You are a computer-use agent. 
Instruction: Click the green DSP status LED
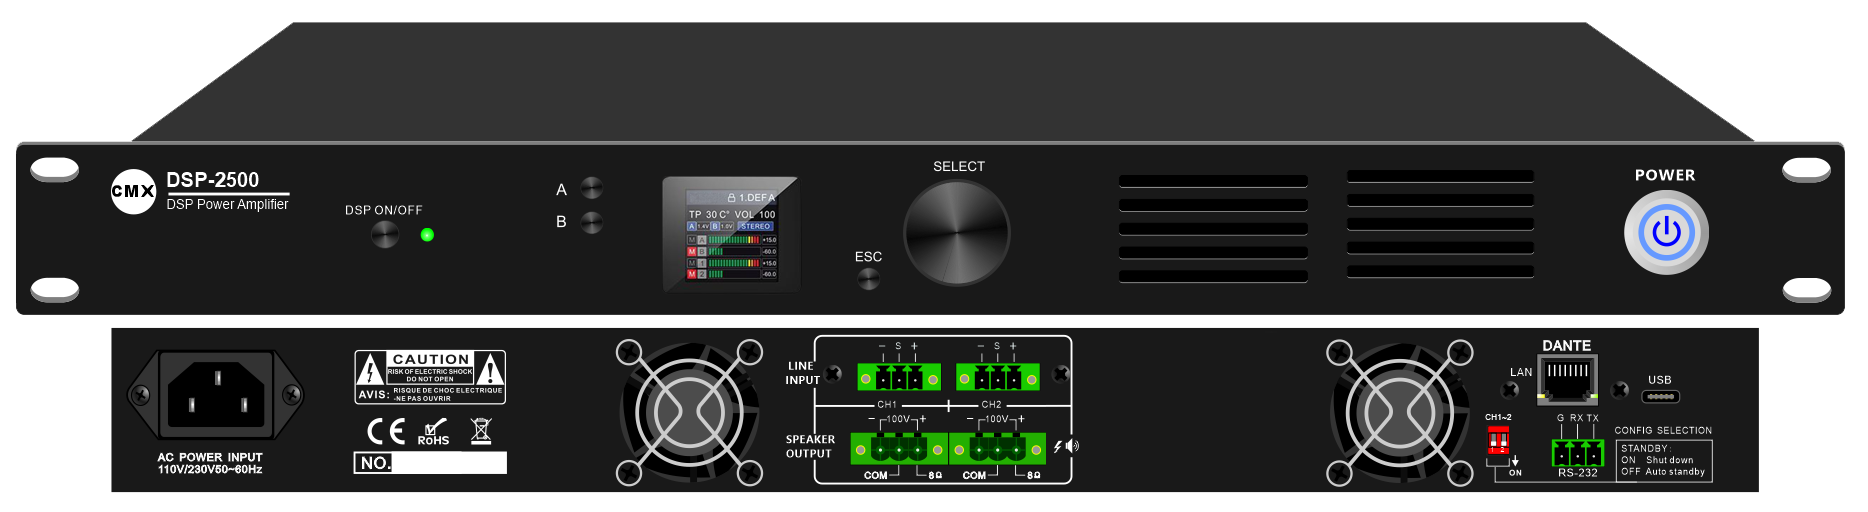[x=427, y=235]
